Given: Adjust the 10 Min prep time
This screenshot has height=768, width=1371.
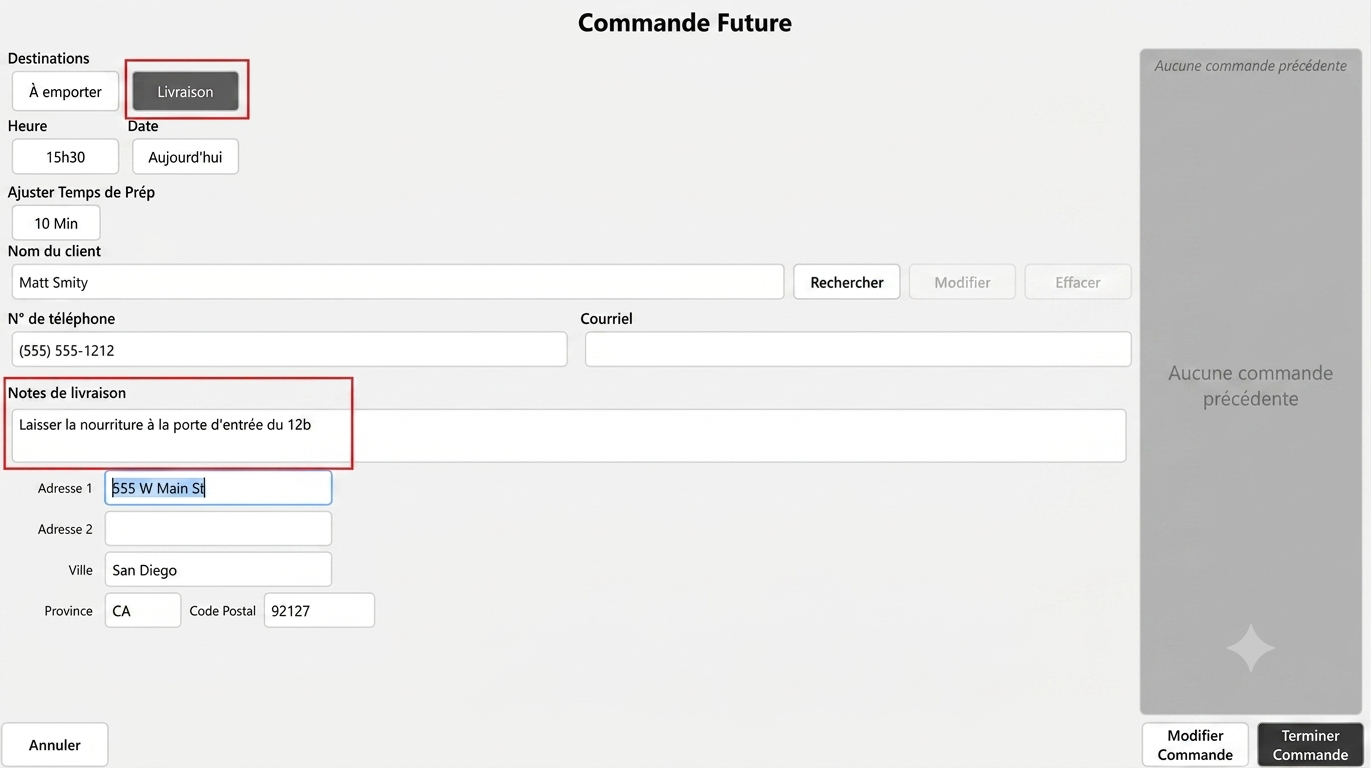Looking at the screenshot, I should (56, 223).
